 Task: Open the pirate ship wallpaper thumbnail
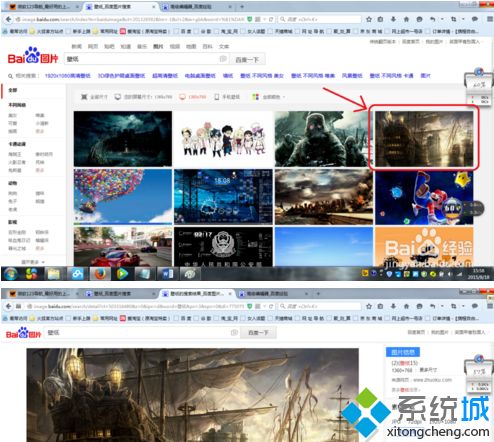tap(424, 139)
